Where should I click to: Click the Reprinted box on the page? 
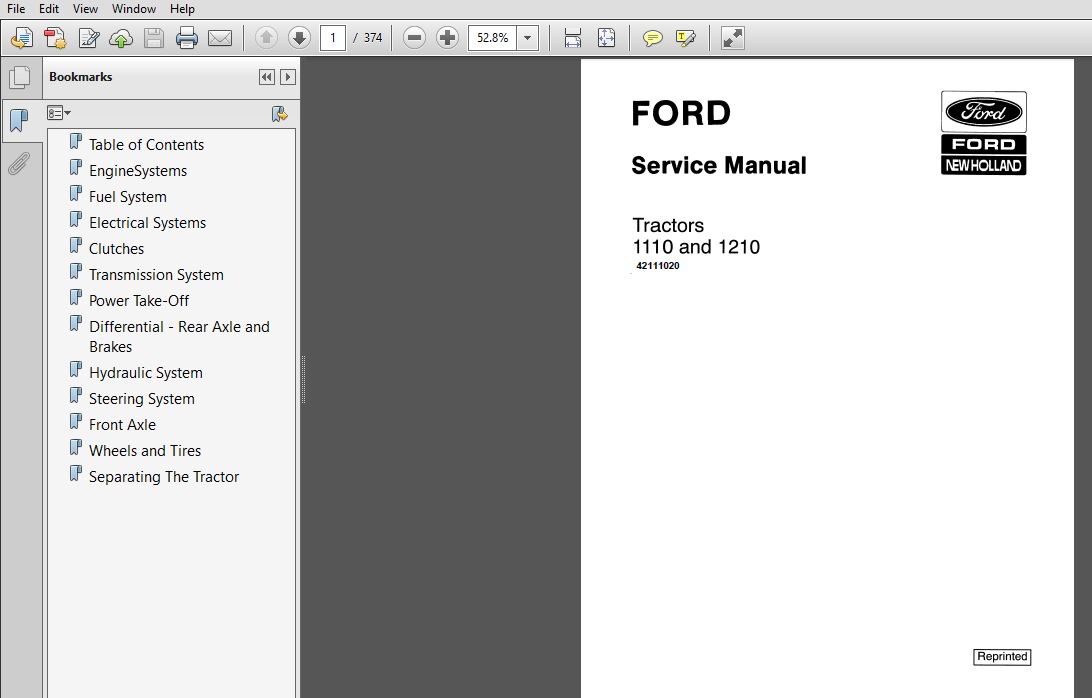click(1002, 657)
